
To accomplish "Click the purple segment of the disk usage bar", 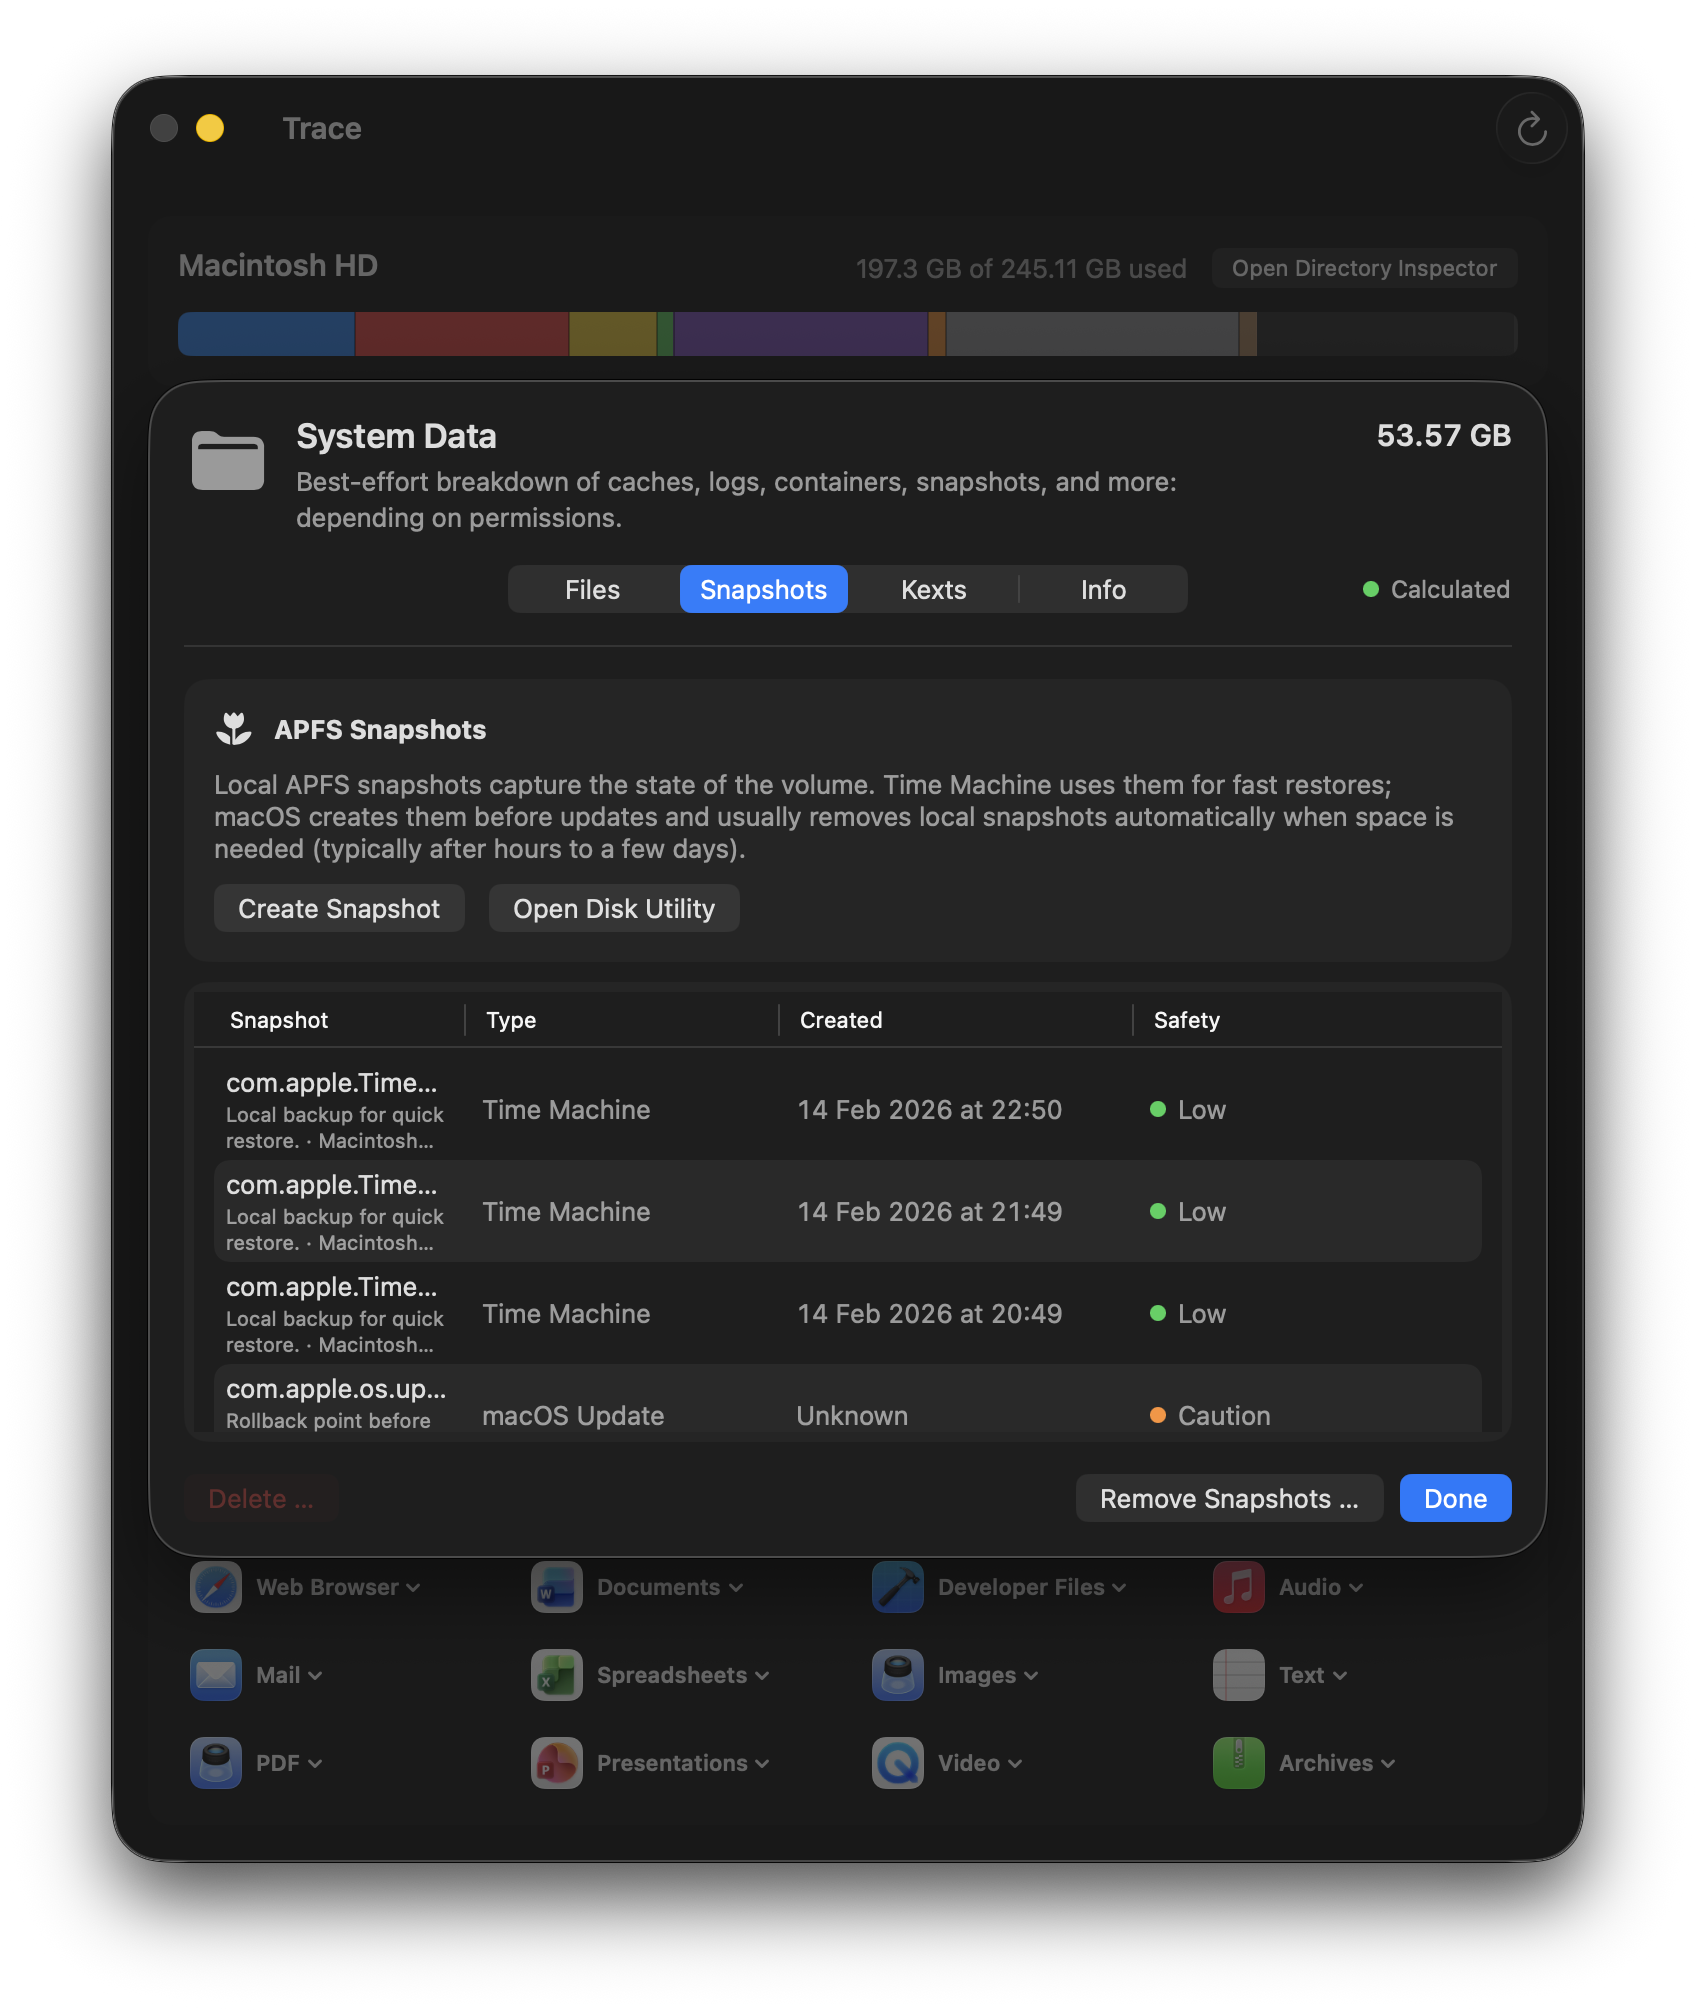I will pyautogui.click(x=800, y=334).
